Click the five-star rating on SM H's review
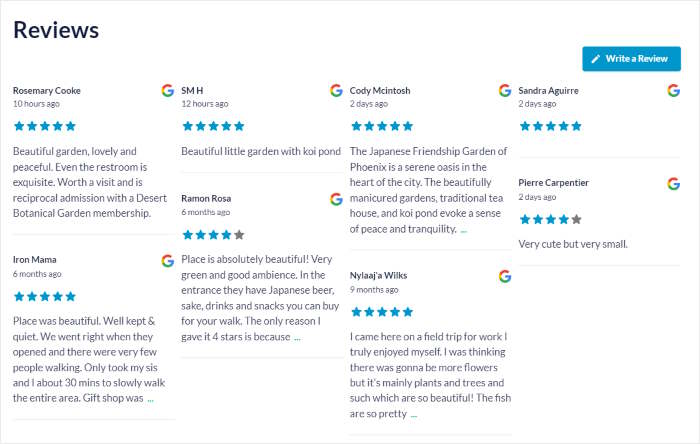 point(213,126)
